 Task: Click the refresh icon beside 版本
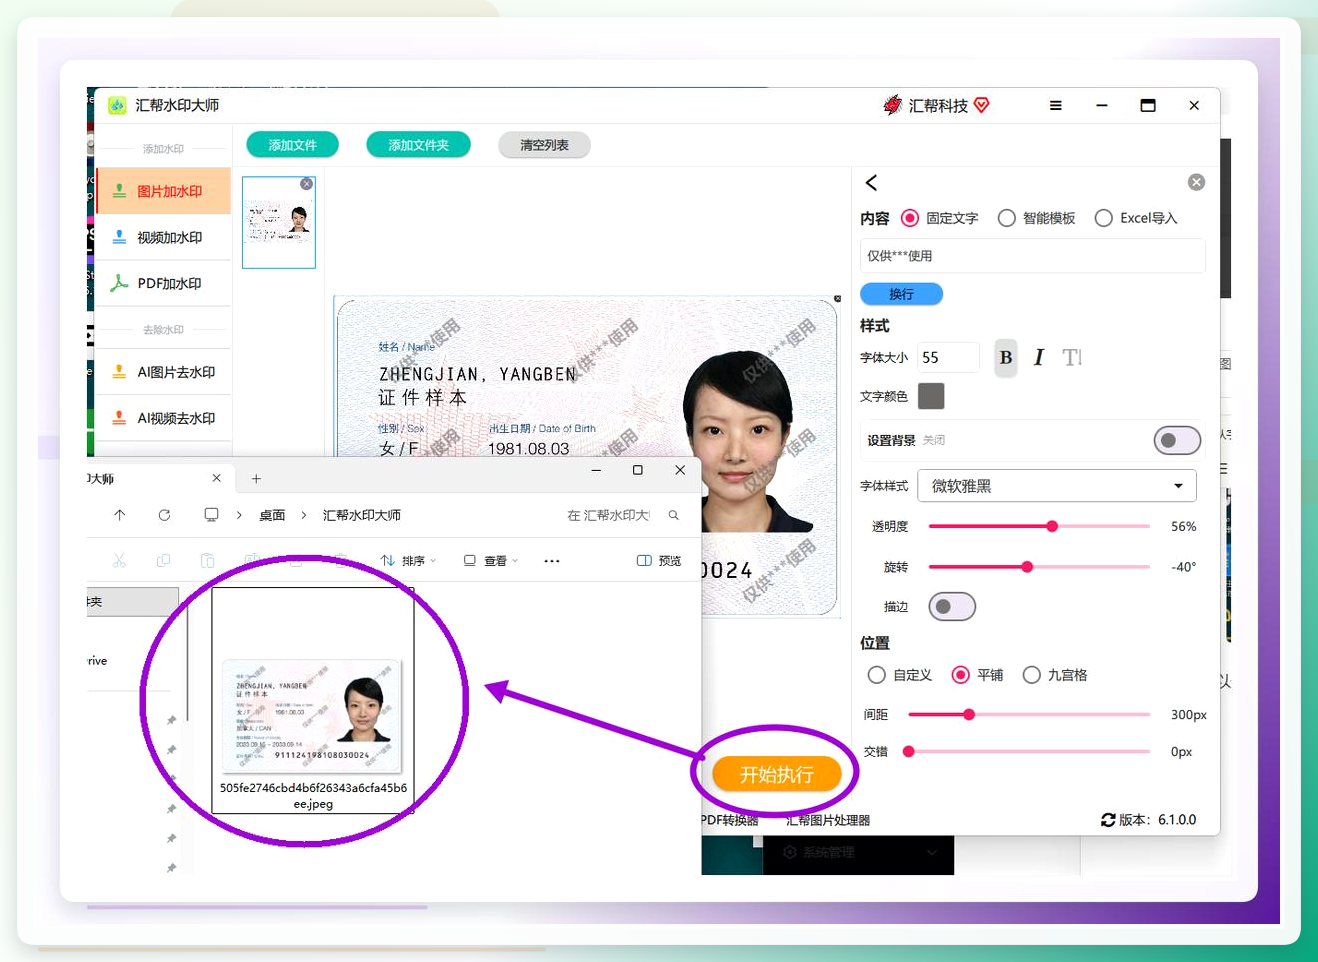click(x=1108, y=820)
